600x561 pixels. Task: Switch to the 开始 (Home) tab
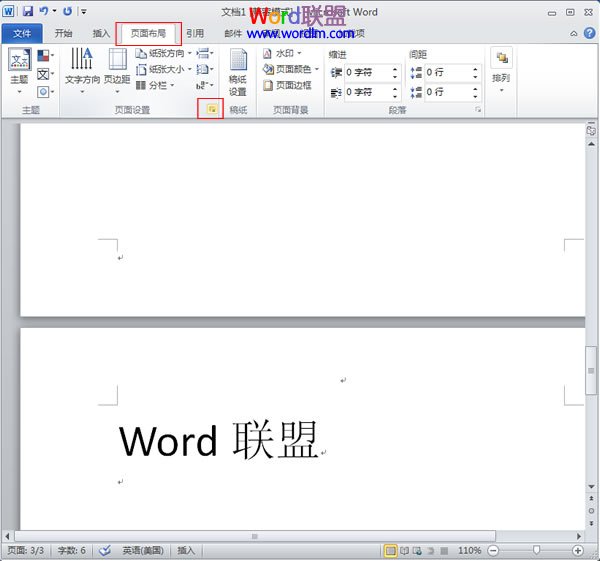pyautogui.click(x=64, y=34)
